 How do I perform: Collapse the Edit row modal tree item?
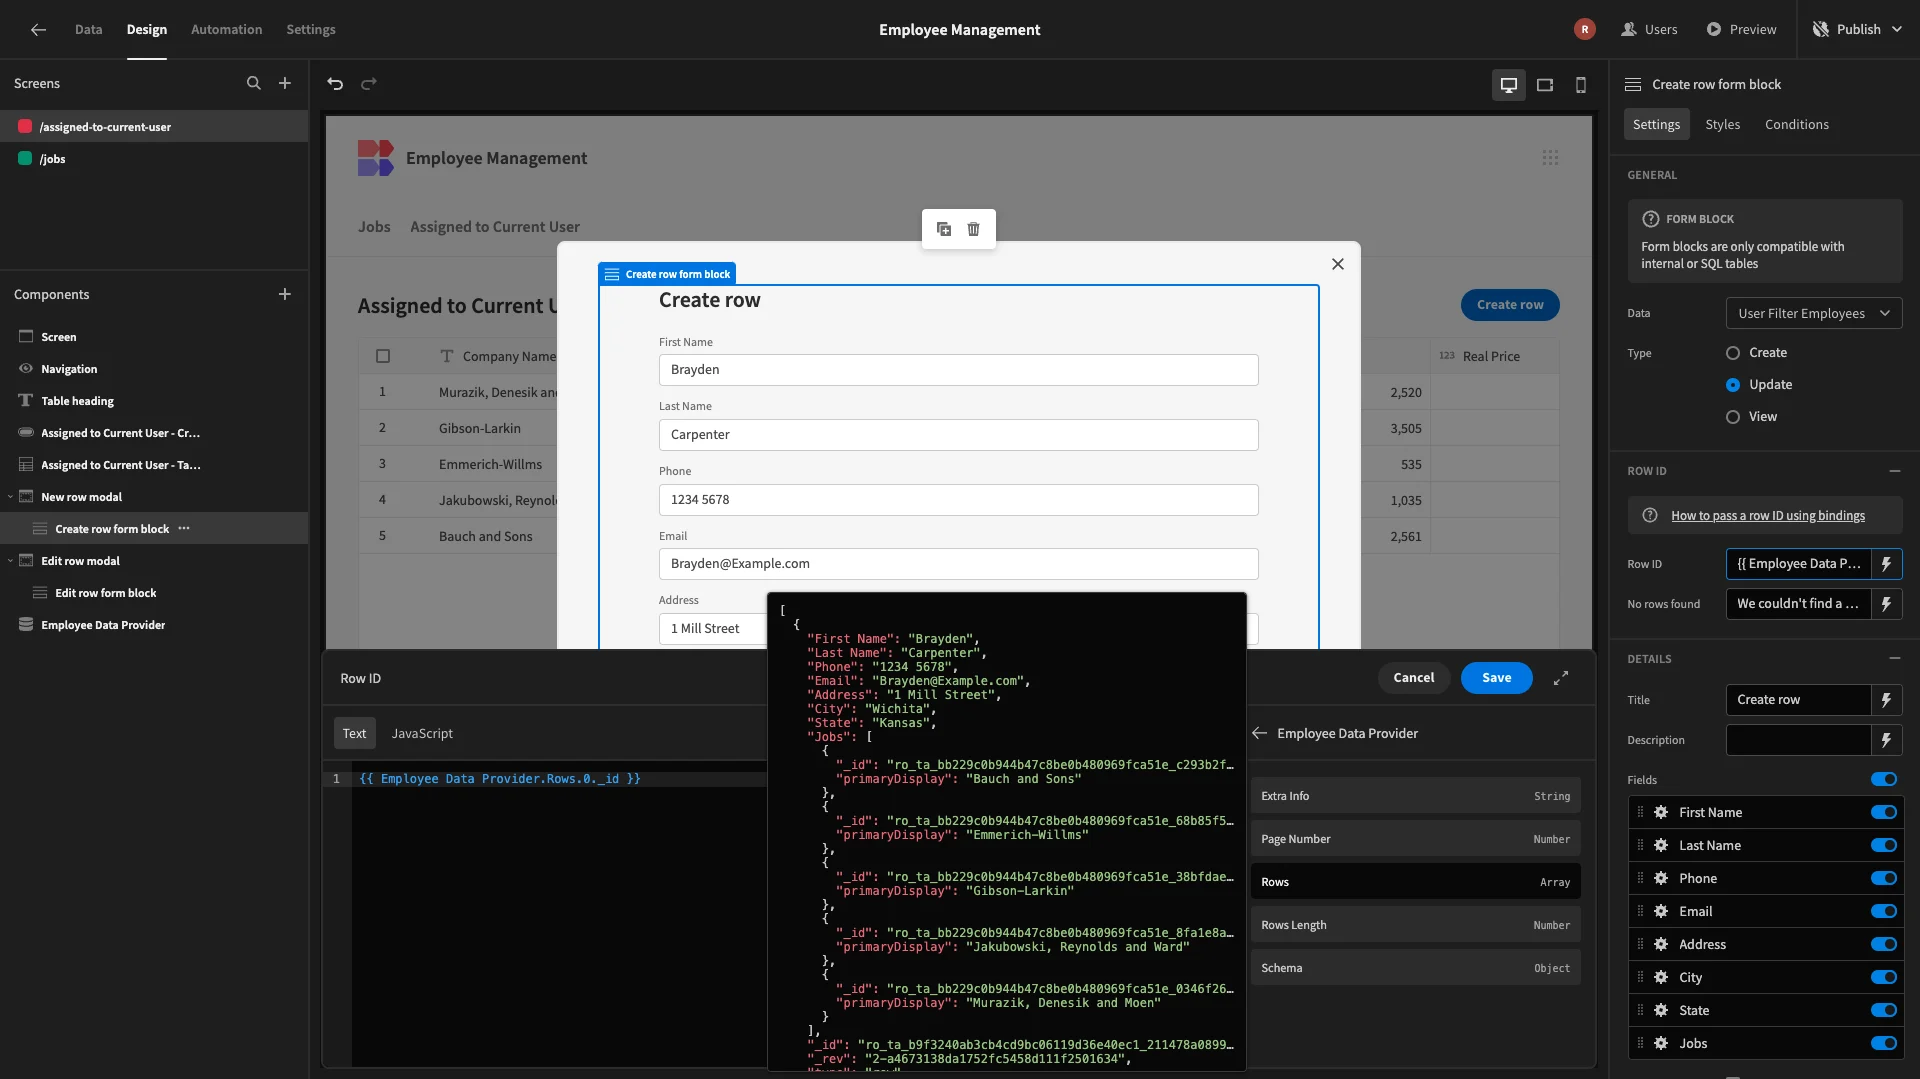pyautogui.click(x=10, y=561)
